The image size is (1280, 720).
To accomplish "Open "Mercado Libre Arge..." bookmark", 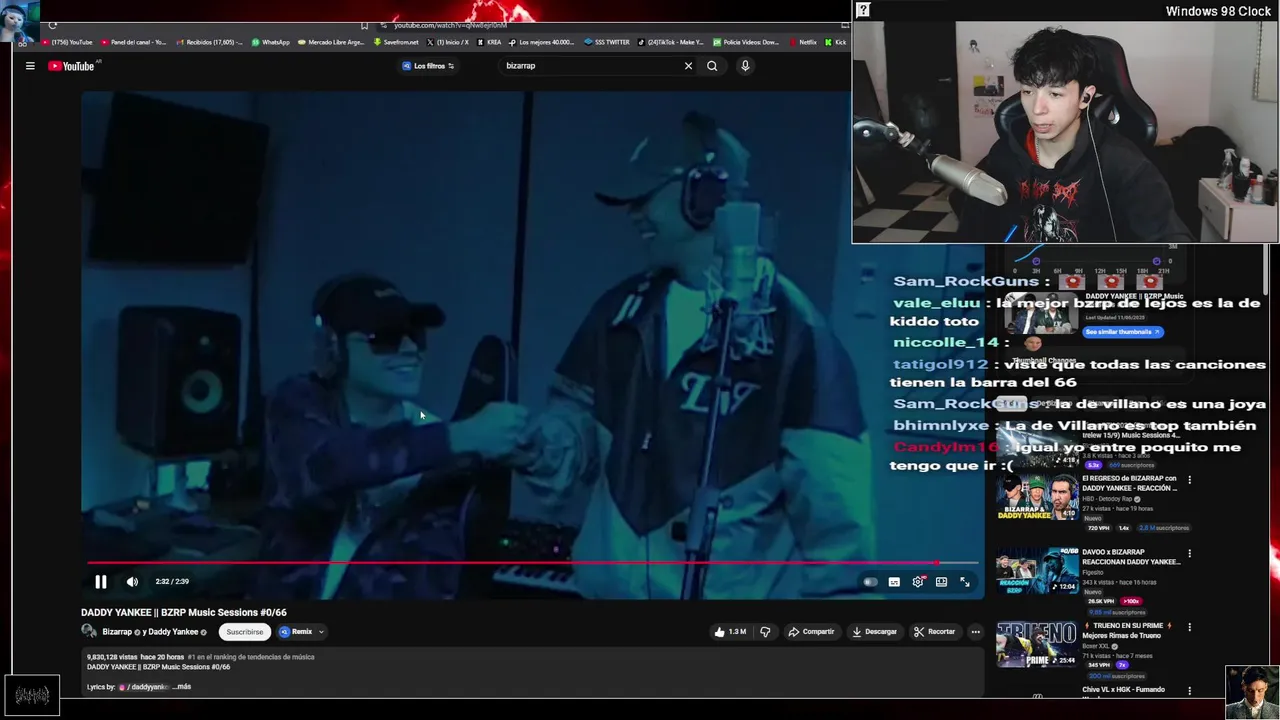I will (x=331, y=42).
